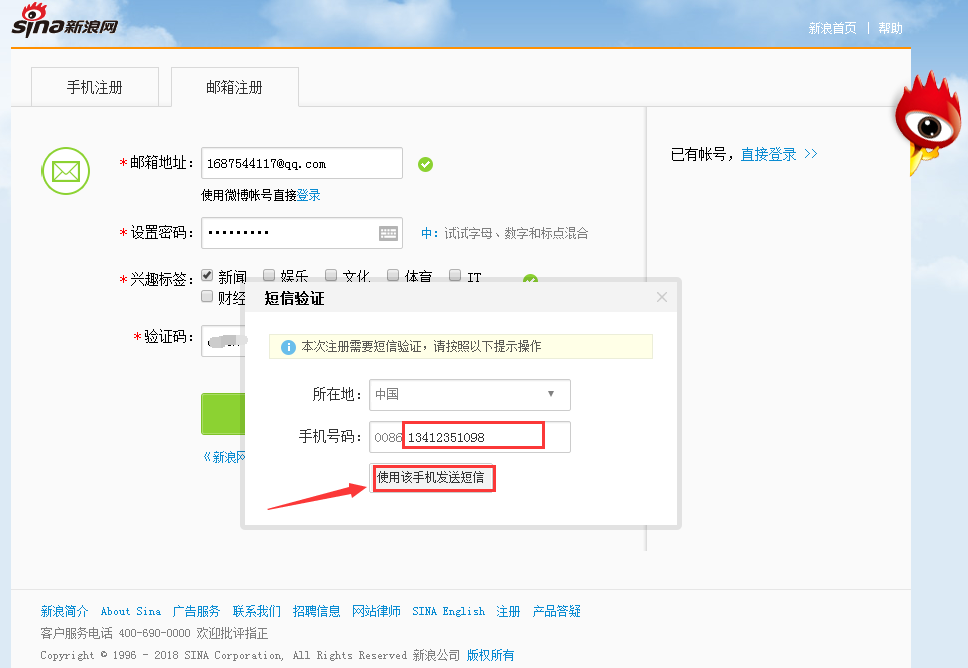Open the 网站律师 footer link
The height and width of the screenshot is (668, 968).
(x=377, y=611)
